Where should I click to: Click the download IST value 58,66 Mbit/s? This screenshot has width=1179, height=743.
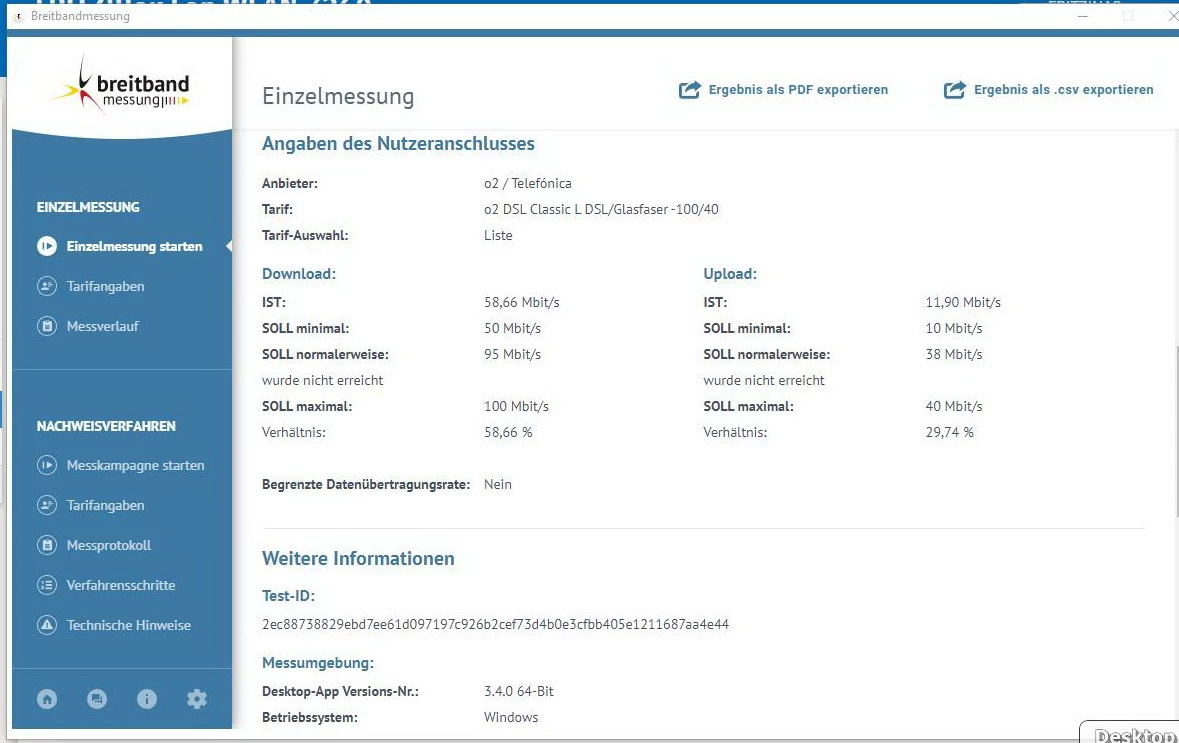pyautogui.click(x=522, y=302)
